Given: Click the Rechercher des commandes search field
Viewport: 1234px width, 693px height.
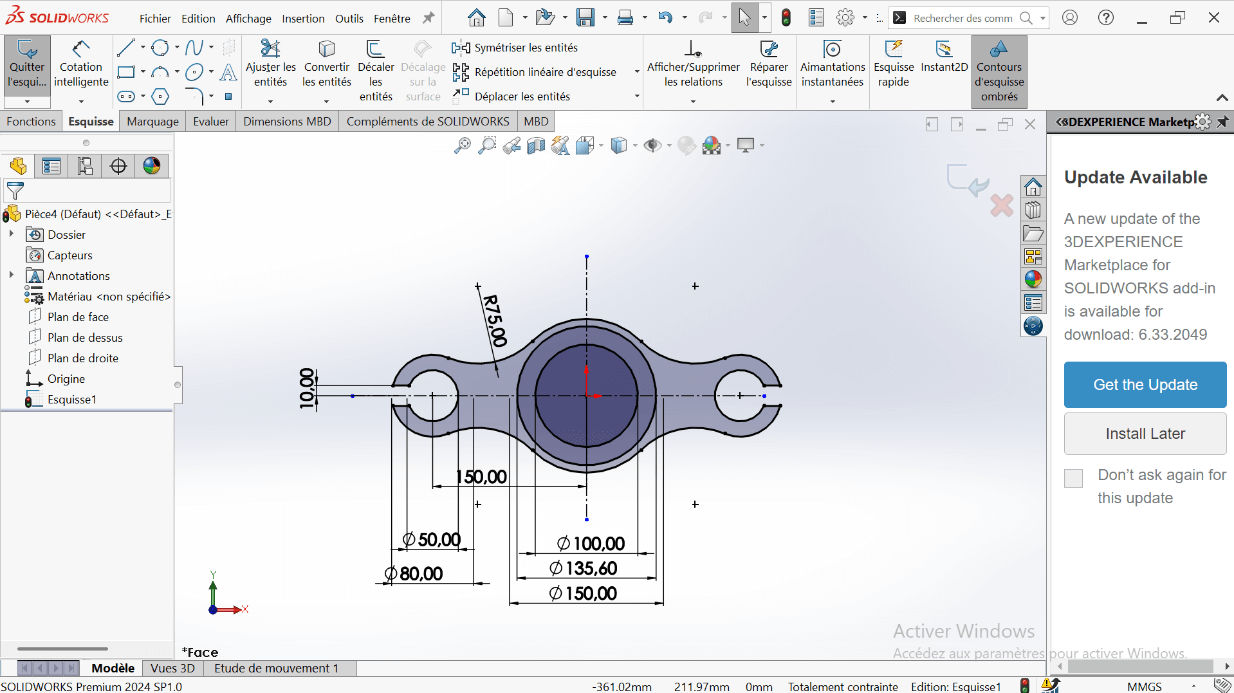Looking at the screenshot, I should [x=962, y=18].
